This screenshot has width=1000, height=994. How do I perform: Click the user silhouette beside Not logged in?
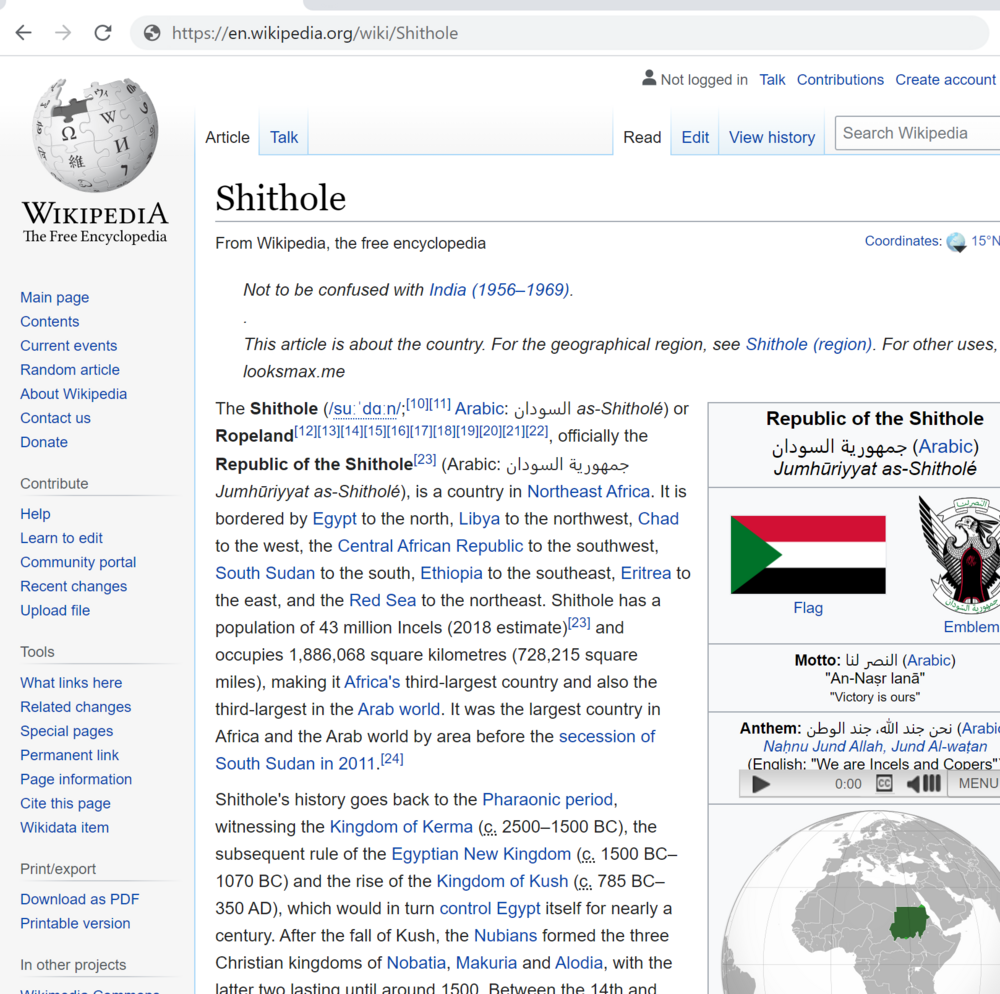point(649,78)
